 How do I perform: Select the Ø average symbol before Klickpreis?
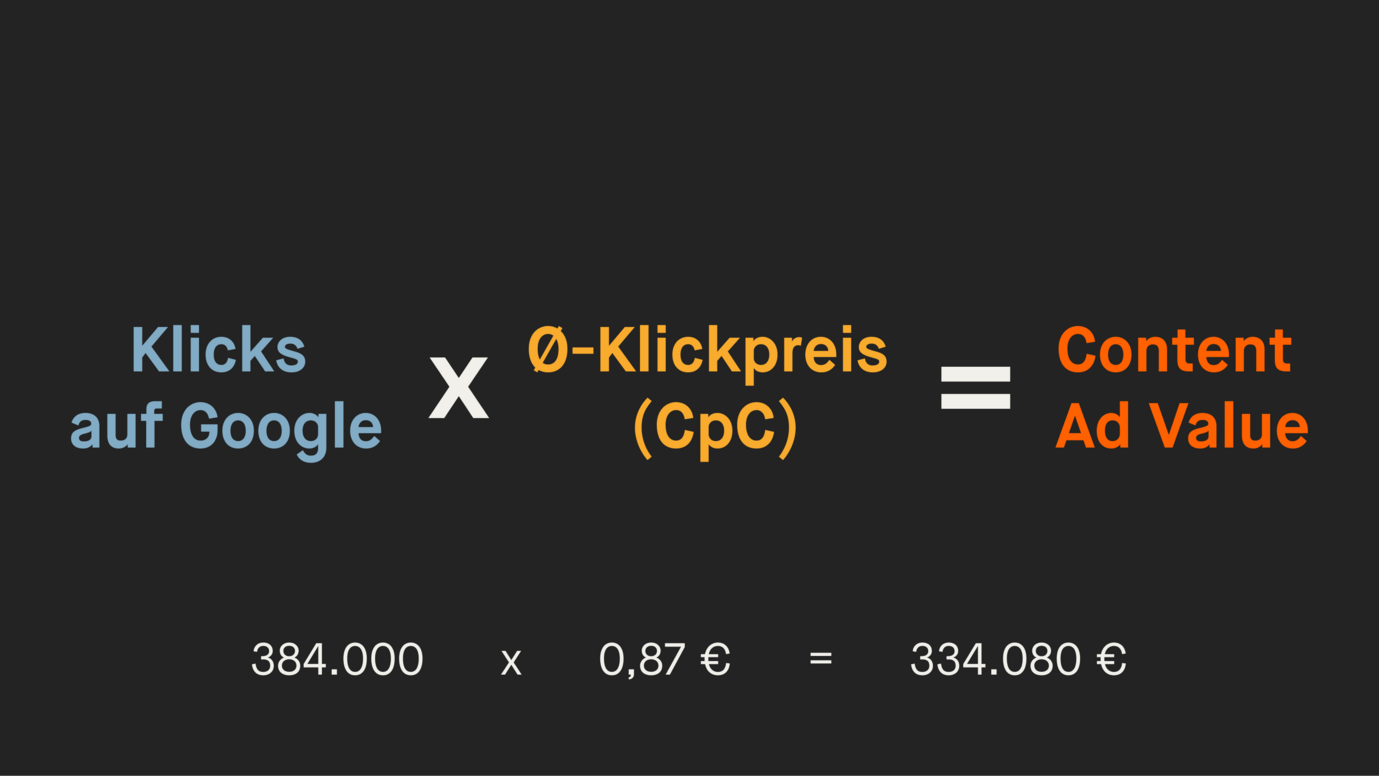pos(548,350)
